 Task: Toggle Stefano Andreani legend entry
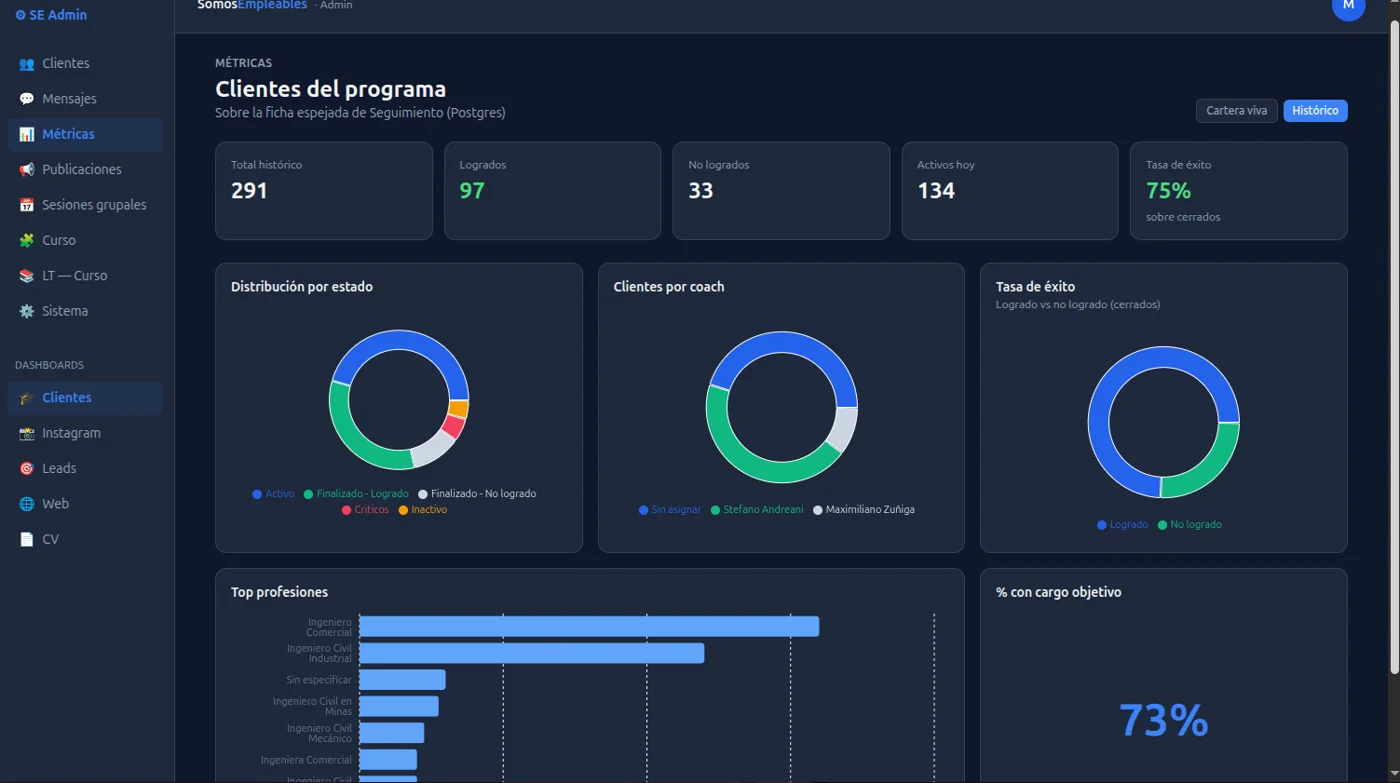coord(757,510)
